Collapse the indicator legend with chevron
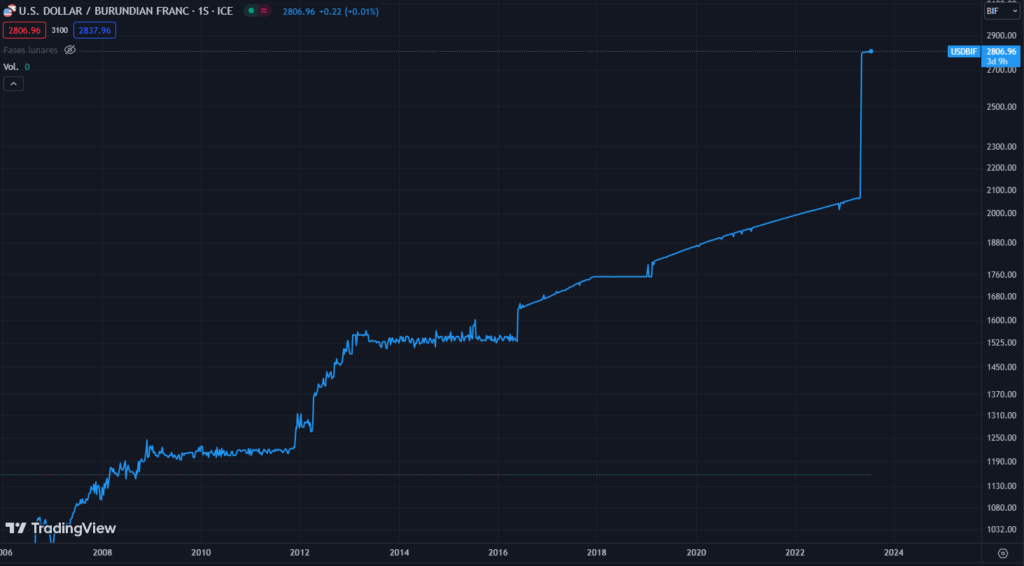The width and height of the screenshot is (1024, 566). 13,84
